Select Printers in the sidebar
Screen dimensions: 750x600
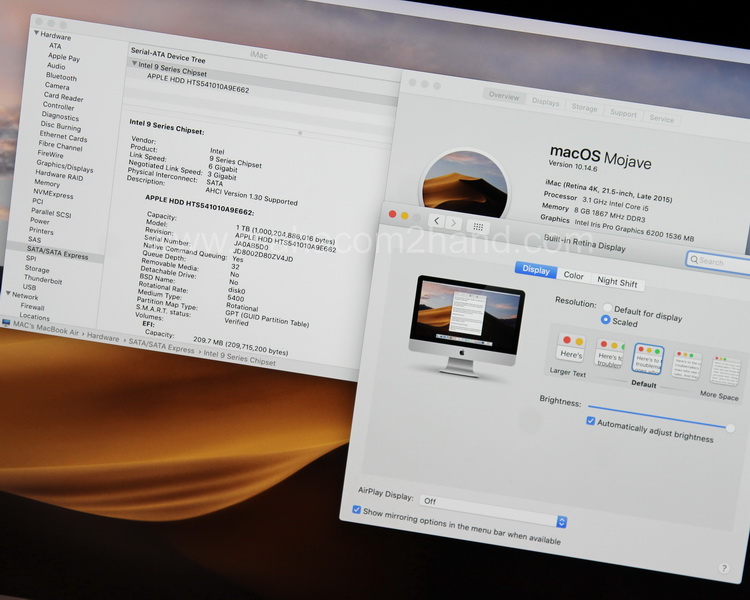[x=41, y=231]
